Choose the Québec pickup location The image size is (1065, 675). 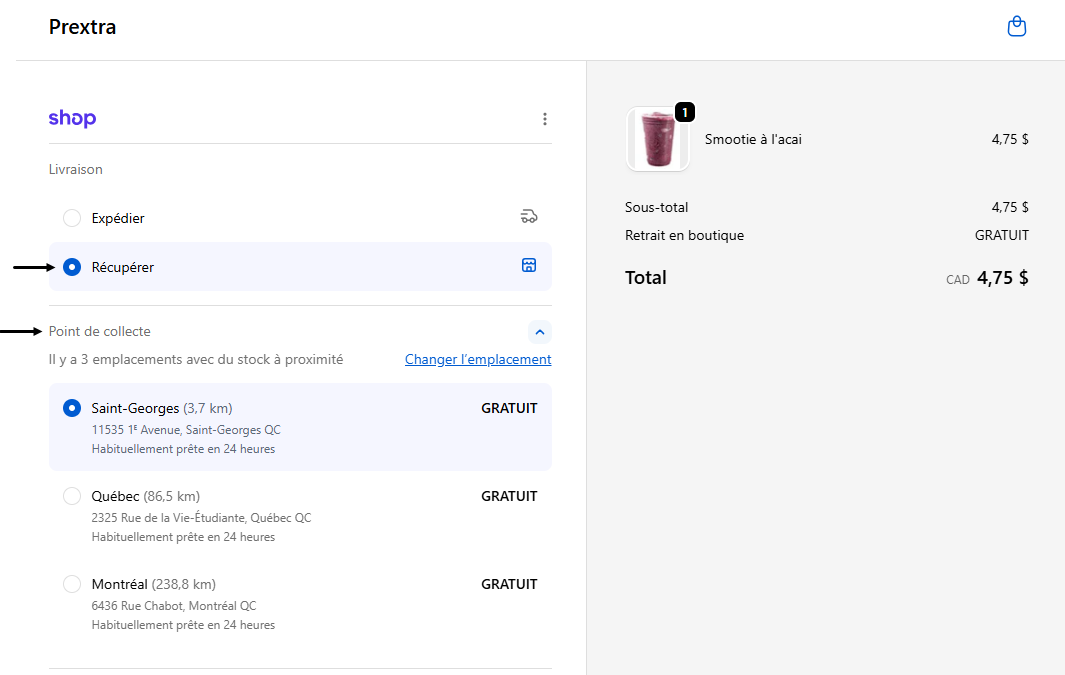pos(72,496)
